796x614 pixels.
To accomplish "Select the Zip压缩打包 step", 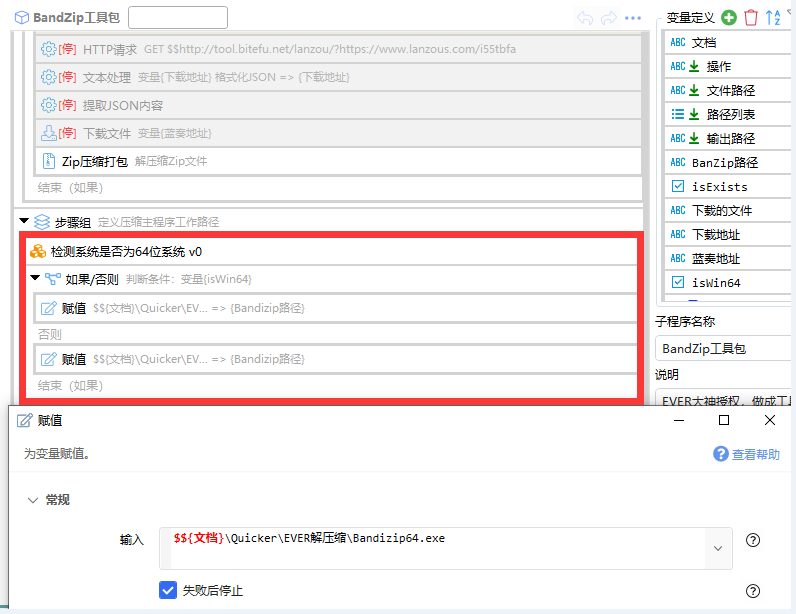I will pos(338,161).
